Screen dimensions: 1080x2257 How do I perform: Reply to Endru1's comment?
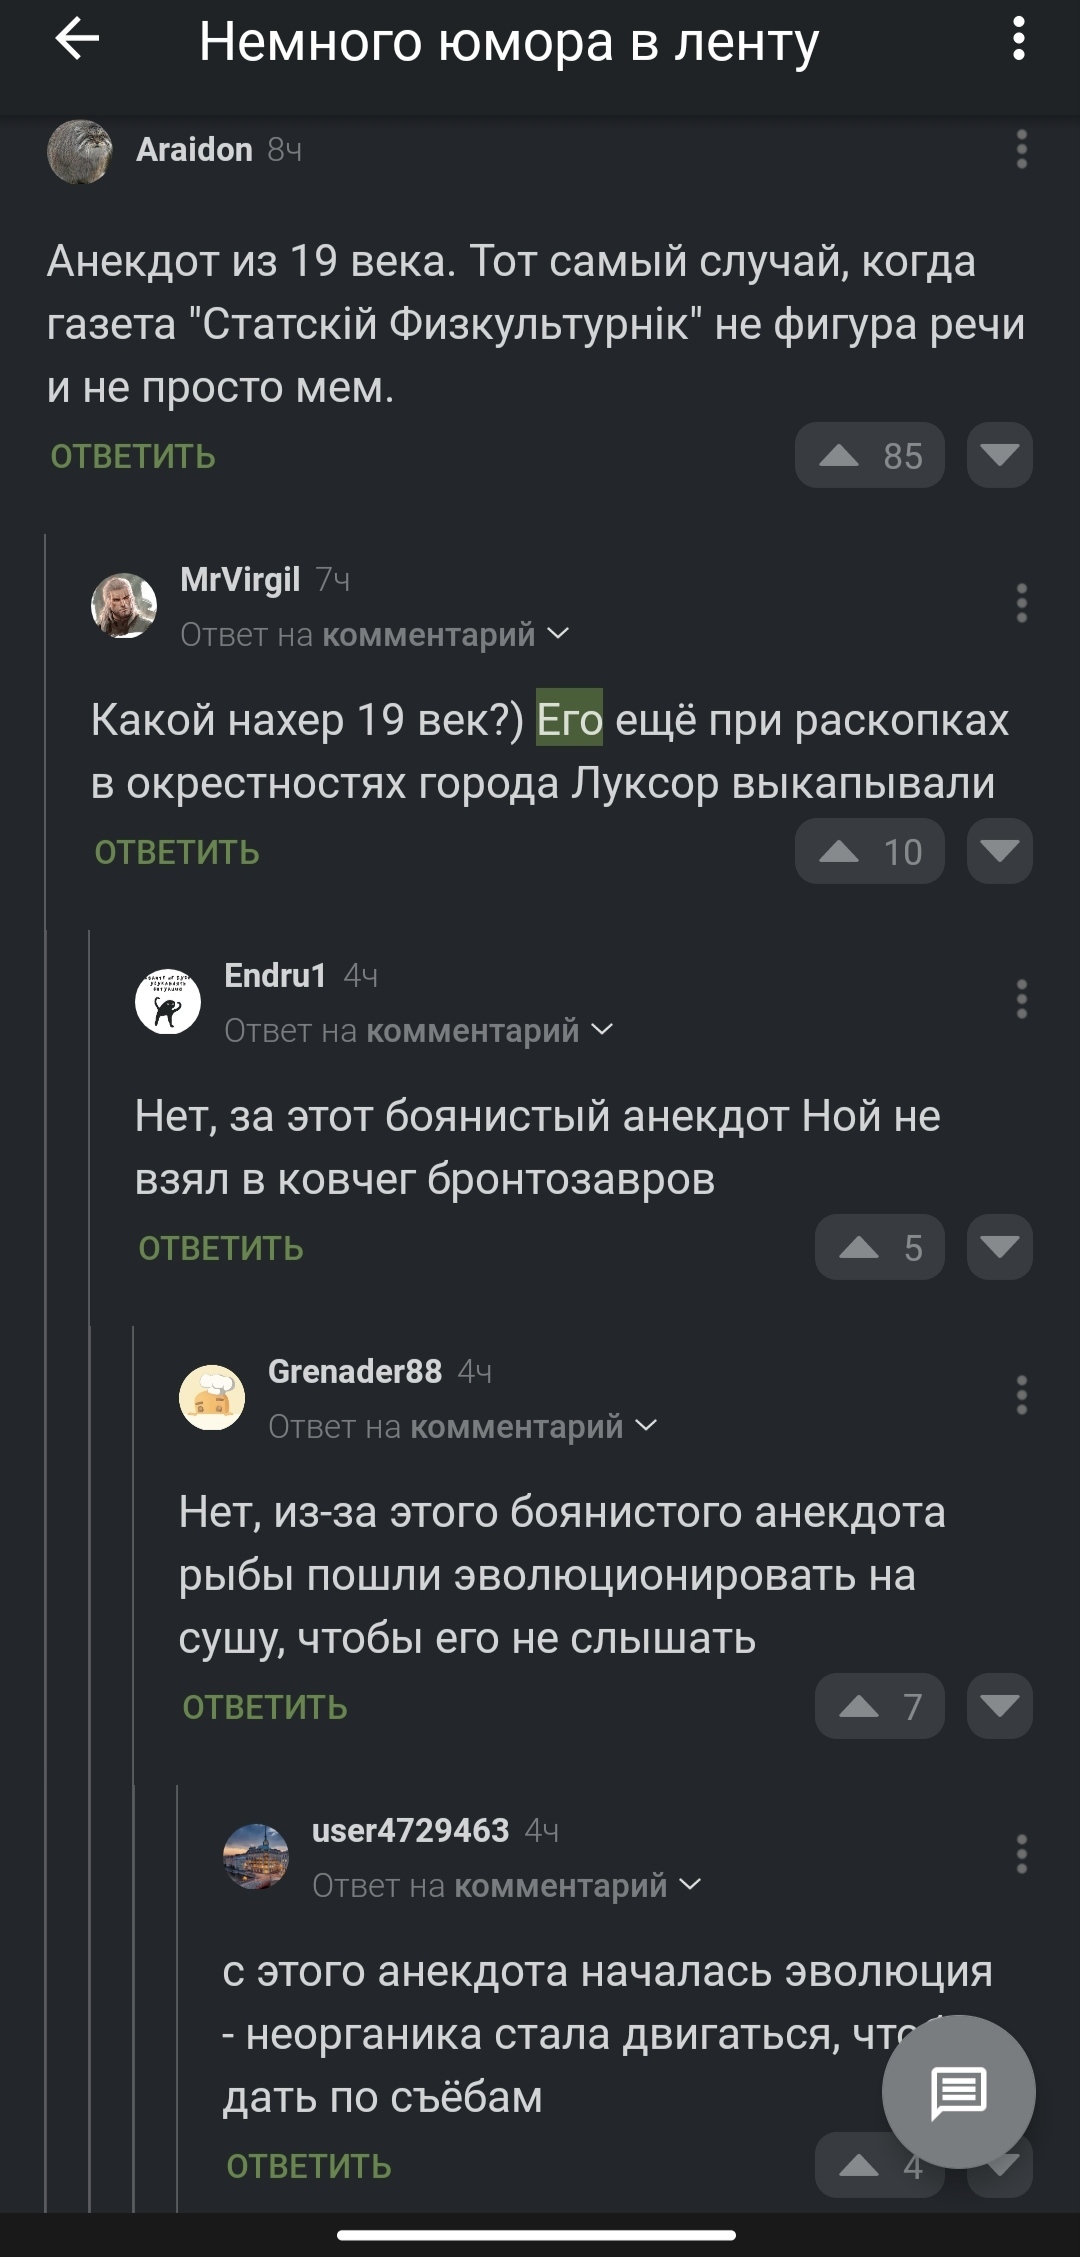(x=221, y=1249)
